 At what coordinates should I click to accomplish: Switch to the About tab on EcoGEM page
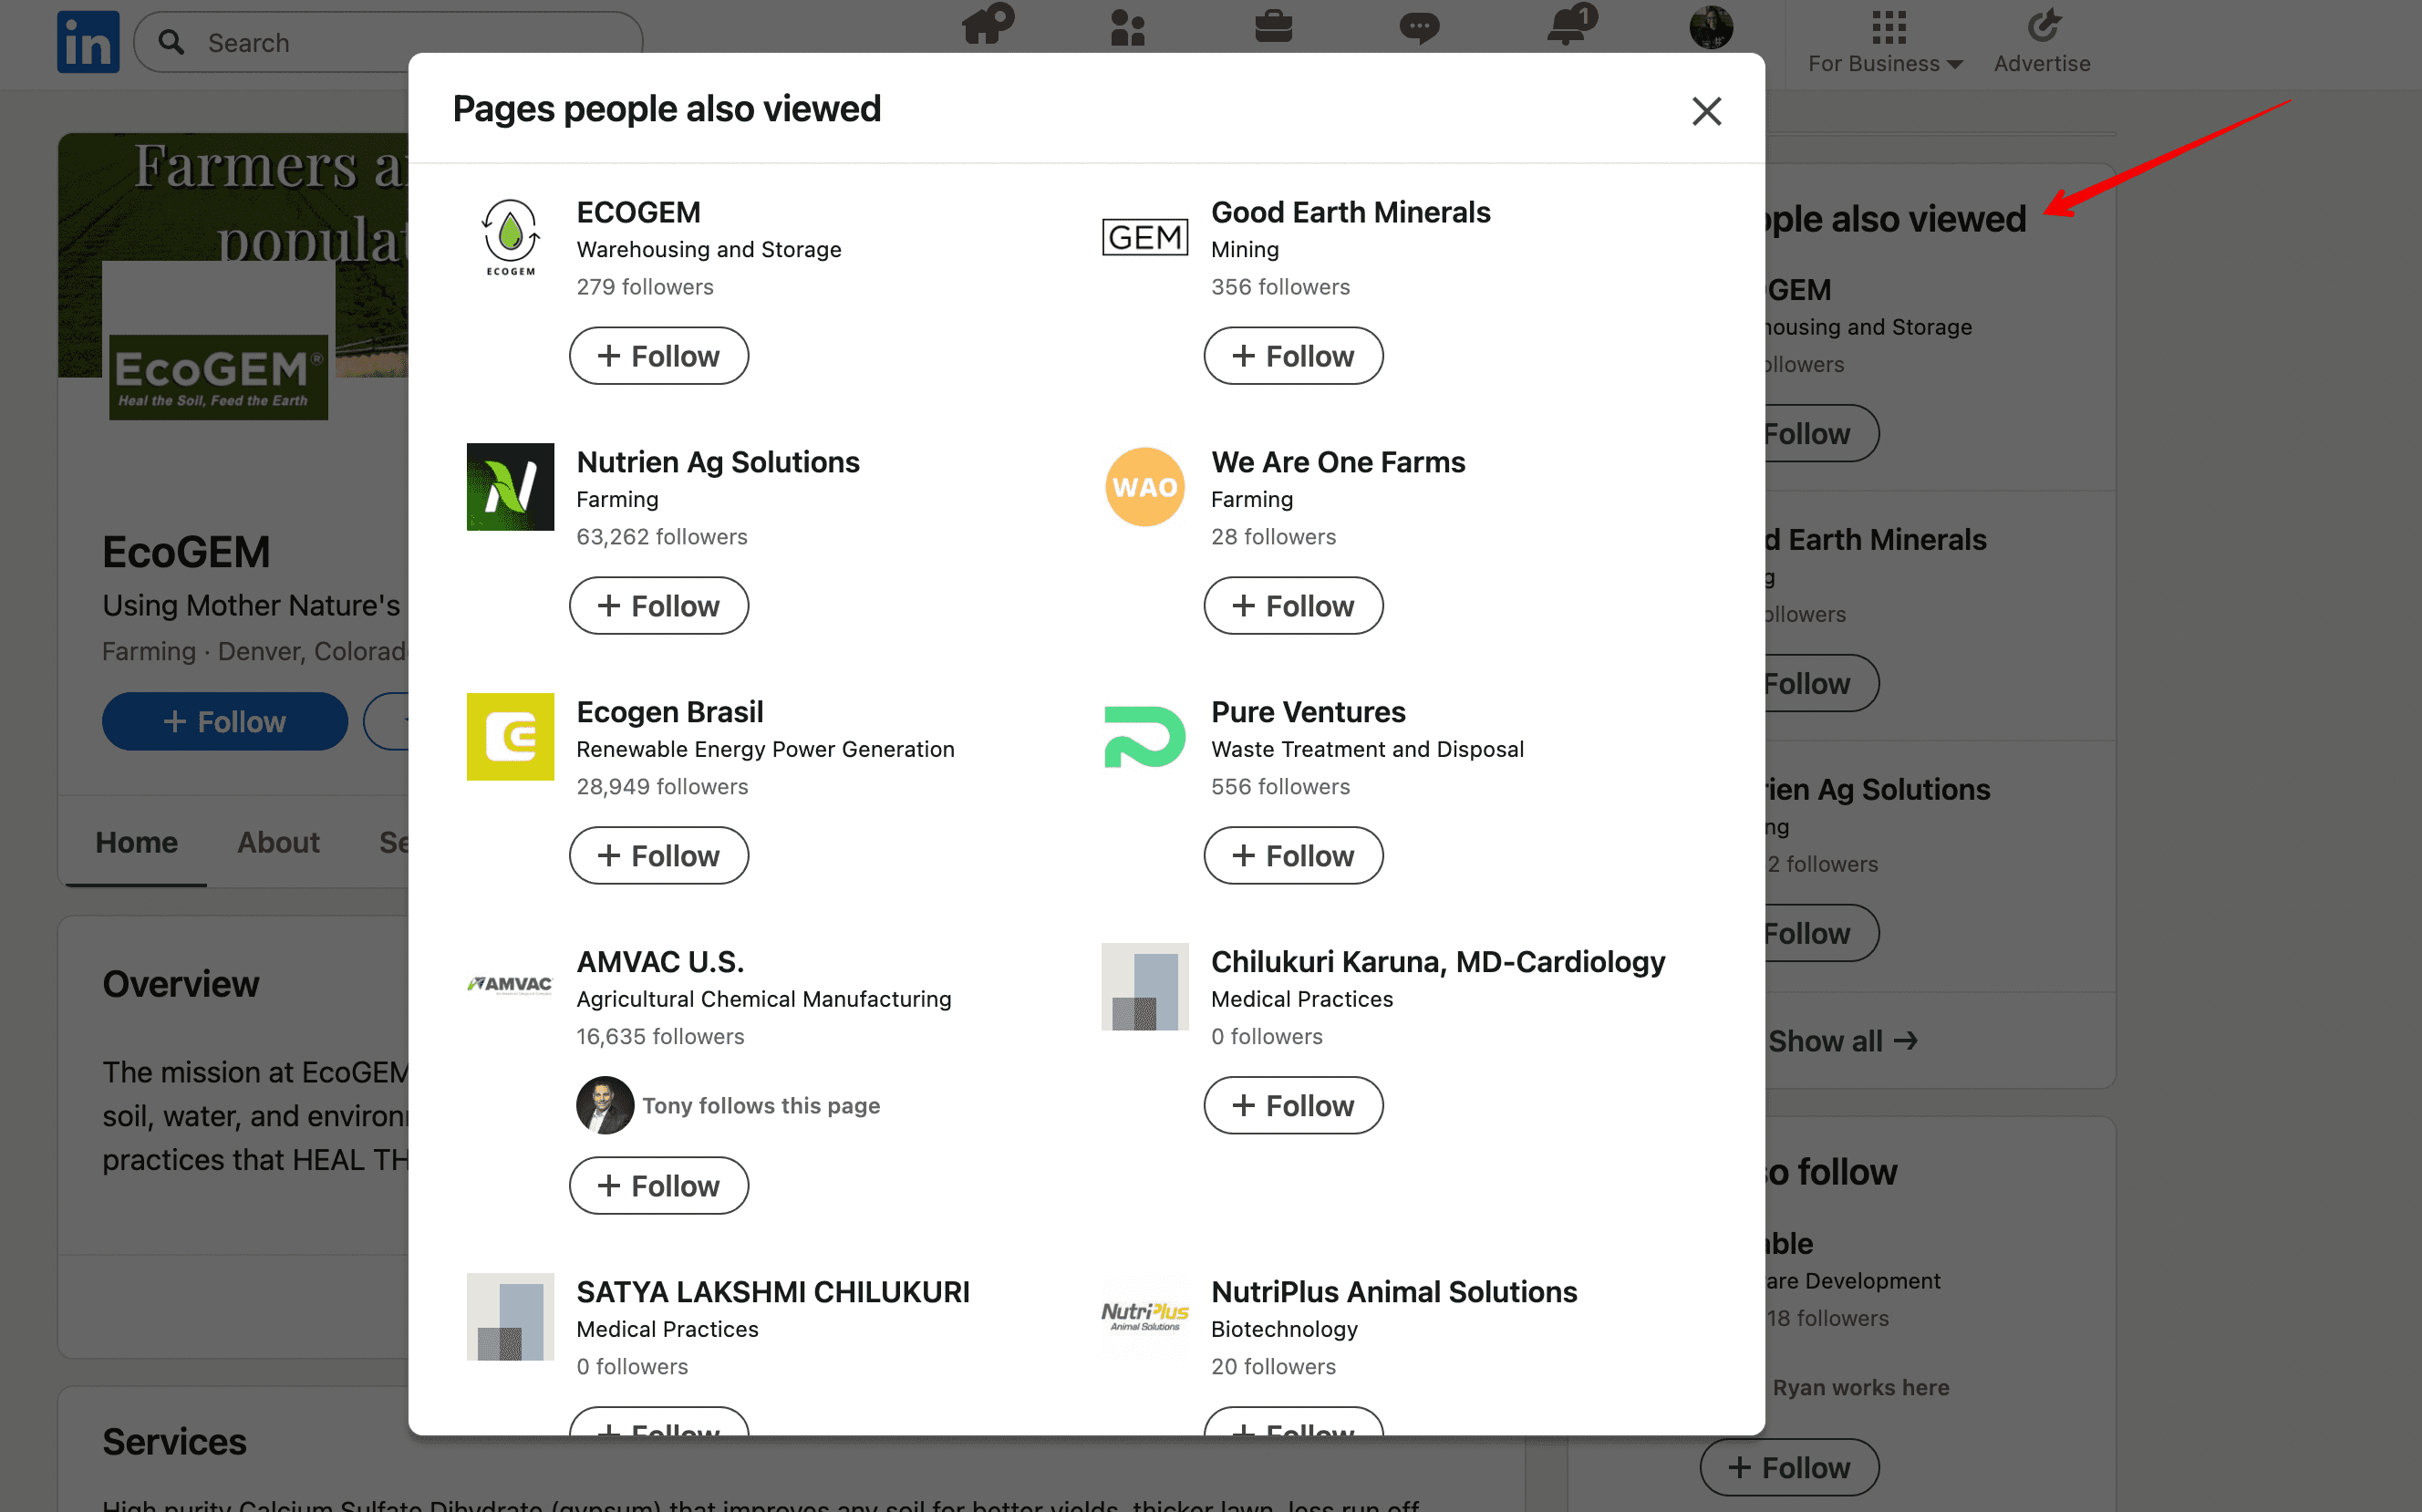point(277,842)
